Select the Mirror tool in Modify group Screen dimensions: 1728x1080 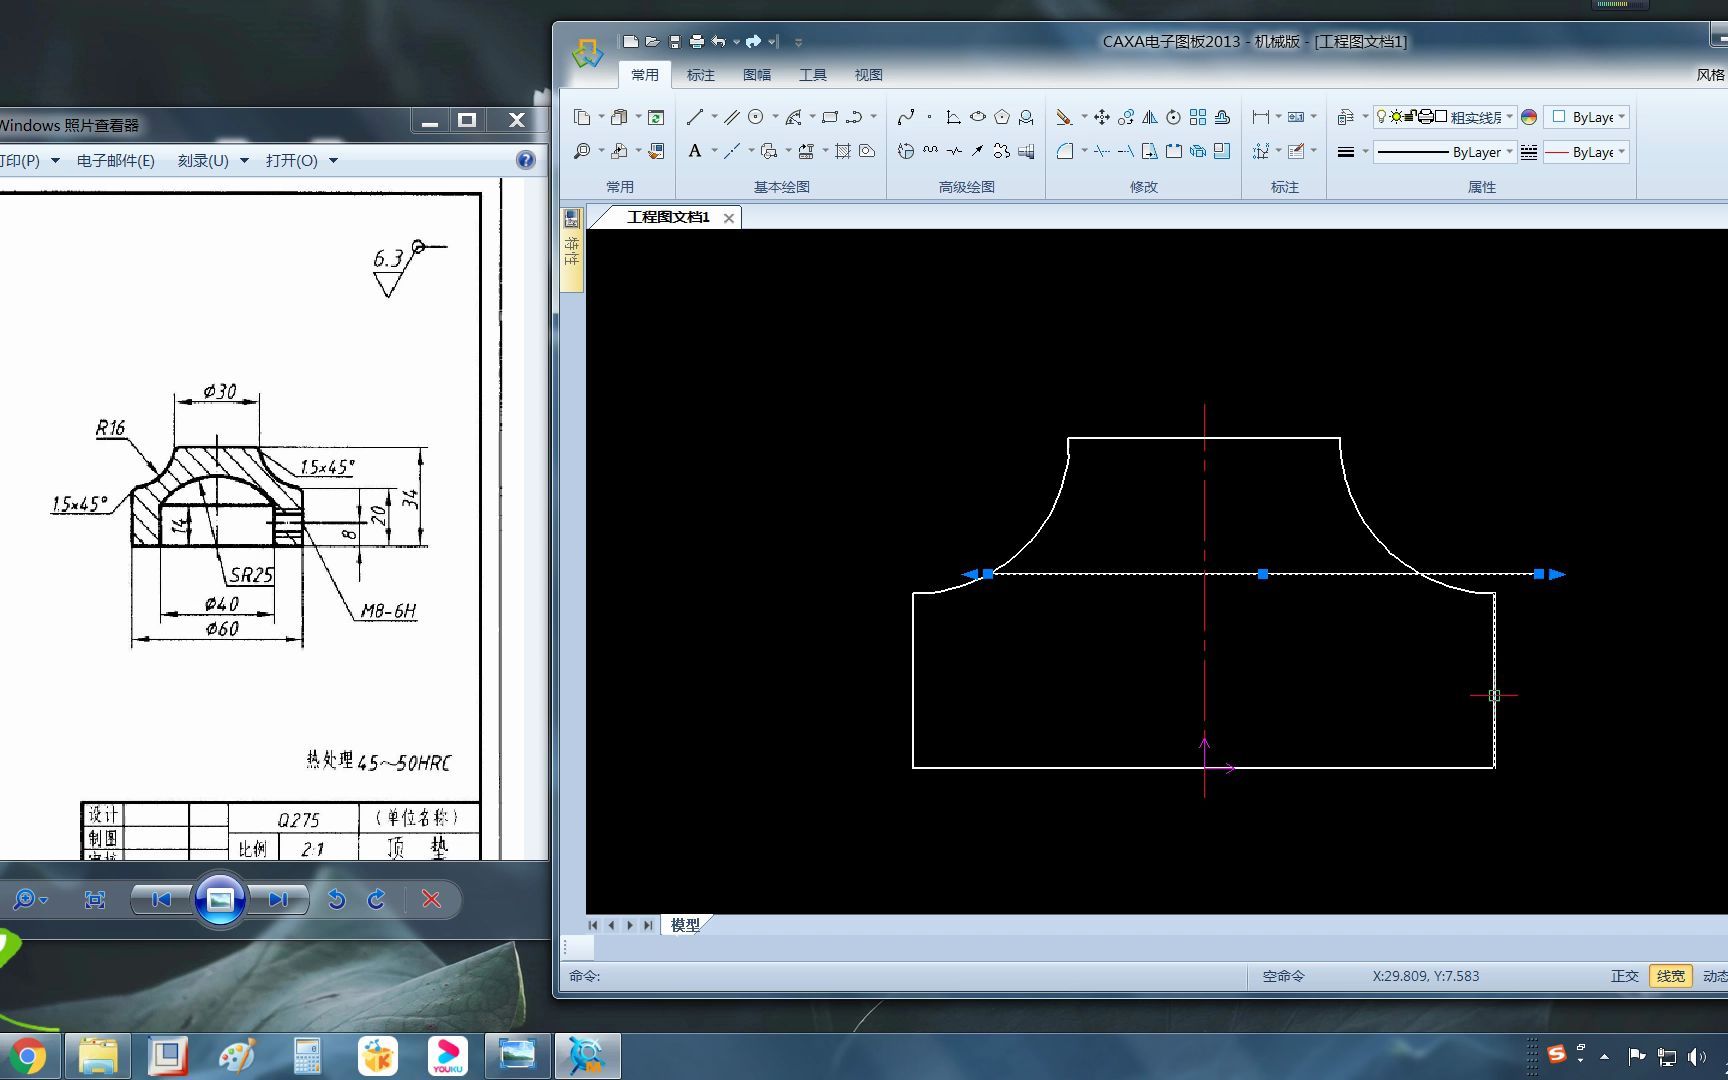[x=1150, y=117]
